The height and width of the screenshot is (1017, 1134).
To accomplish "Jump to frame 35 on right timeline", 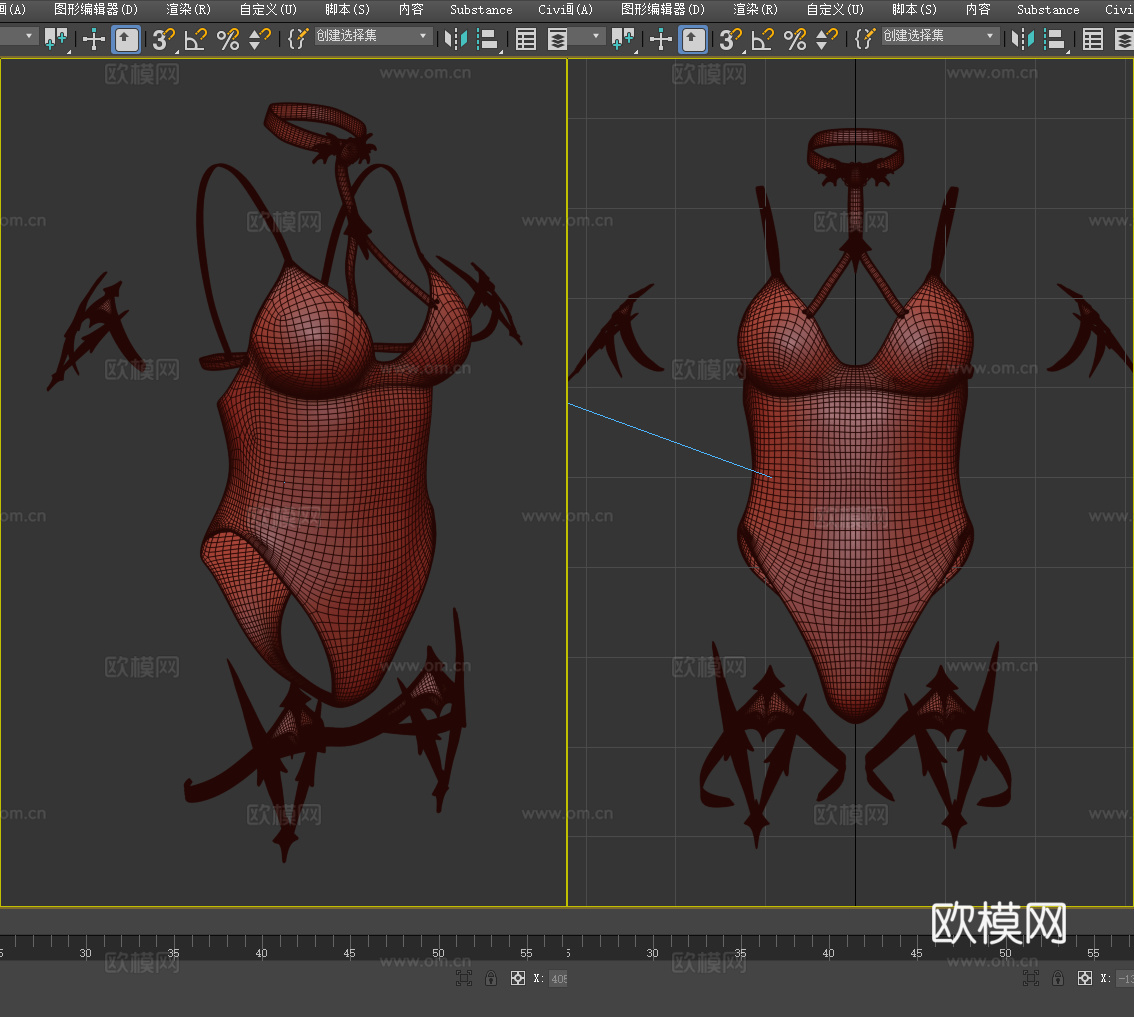I will (741, 953).
